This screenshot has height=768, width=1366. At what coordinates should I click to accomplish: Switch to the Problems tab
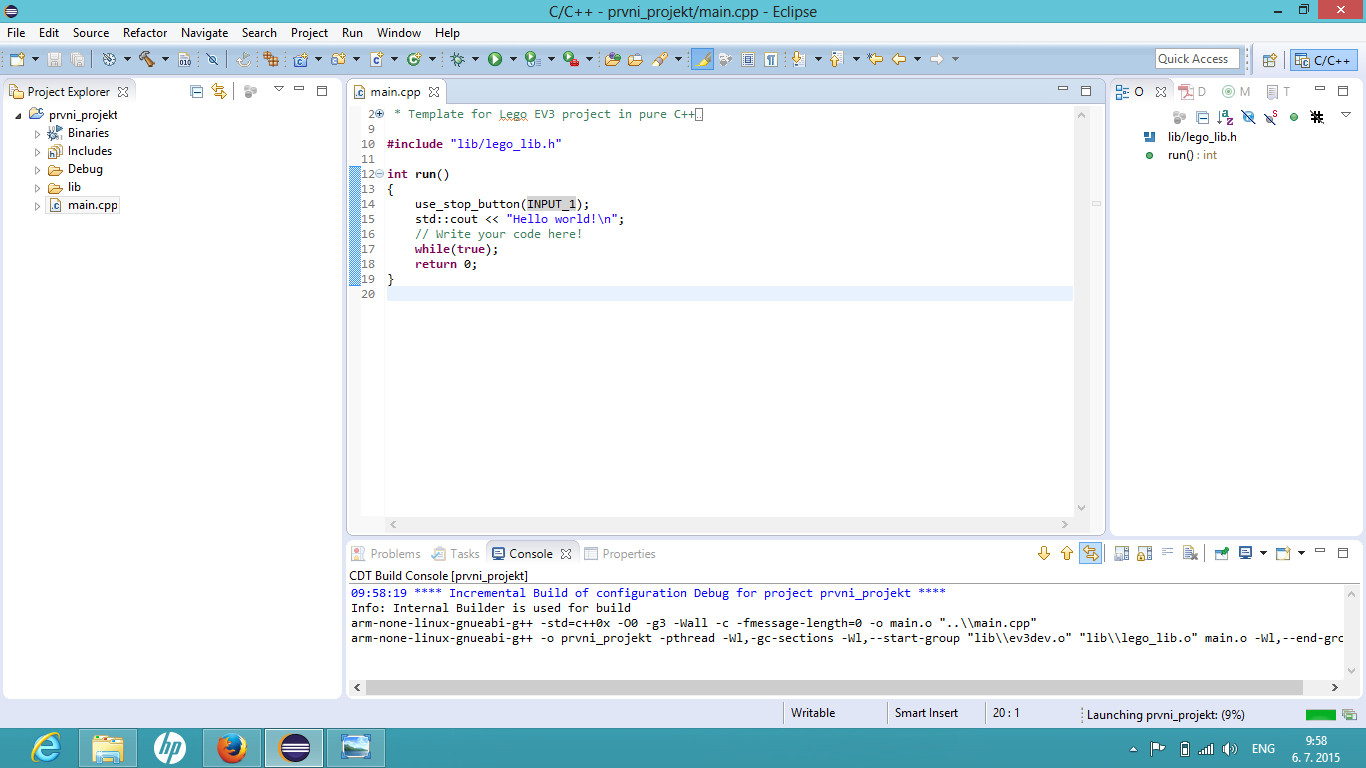pyautogui.click(x=386, y=554)
